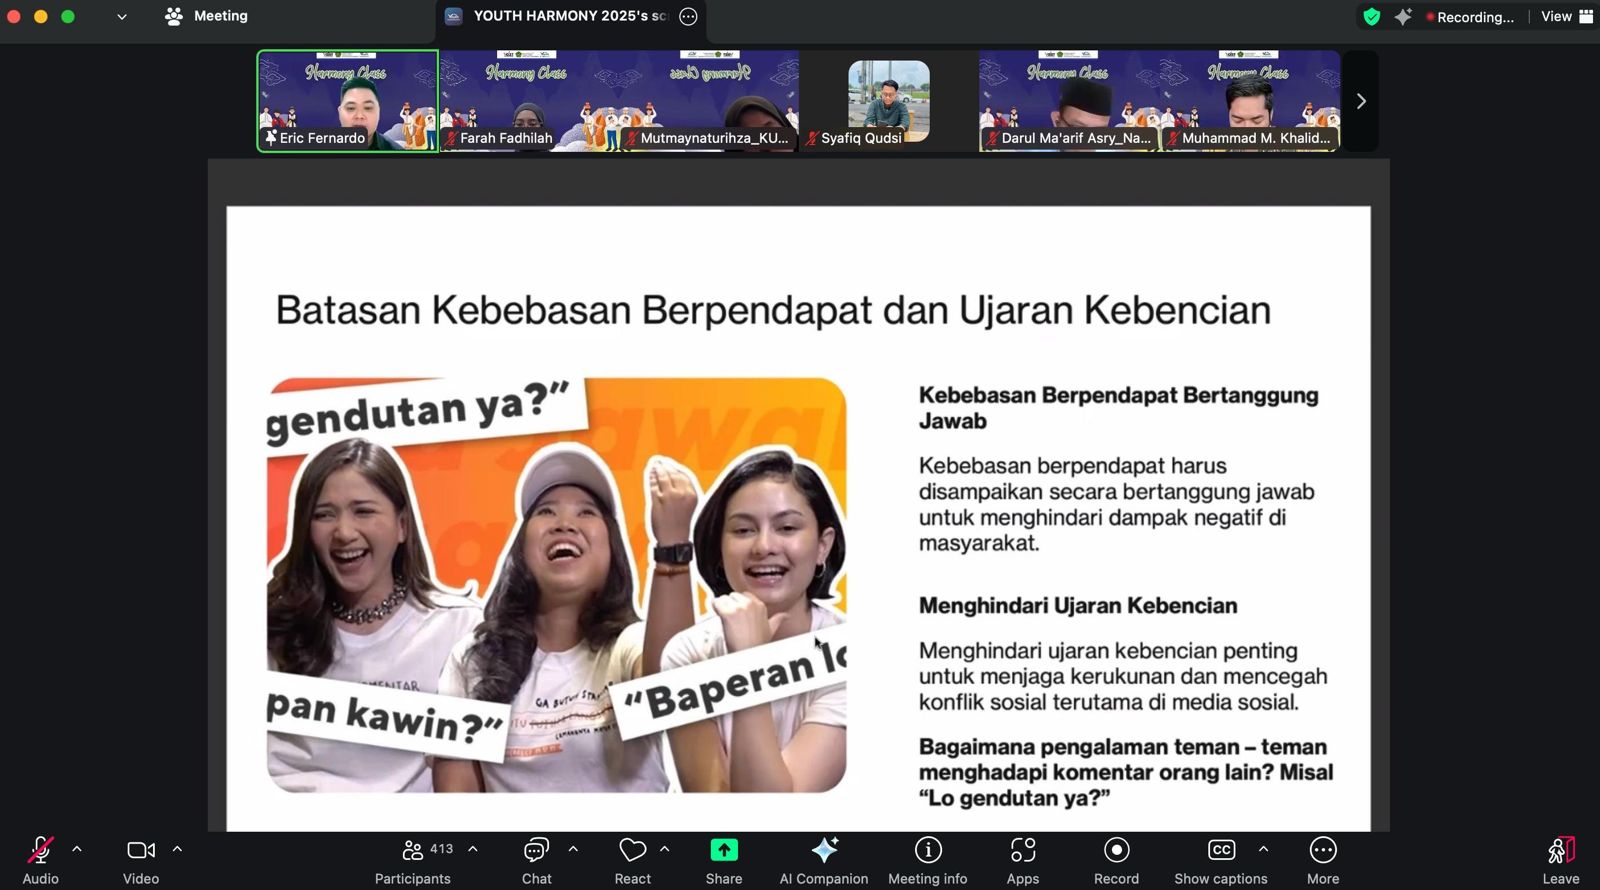Screen dimensions: 1600x890
Task: Click the heading Menghindari Ujaran Kebencian
Action: pos(1078,606)
